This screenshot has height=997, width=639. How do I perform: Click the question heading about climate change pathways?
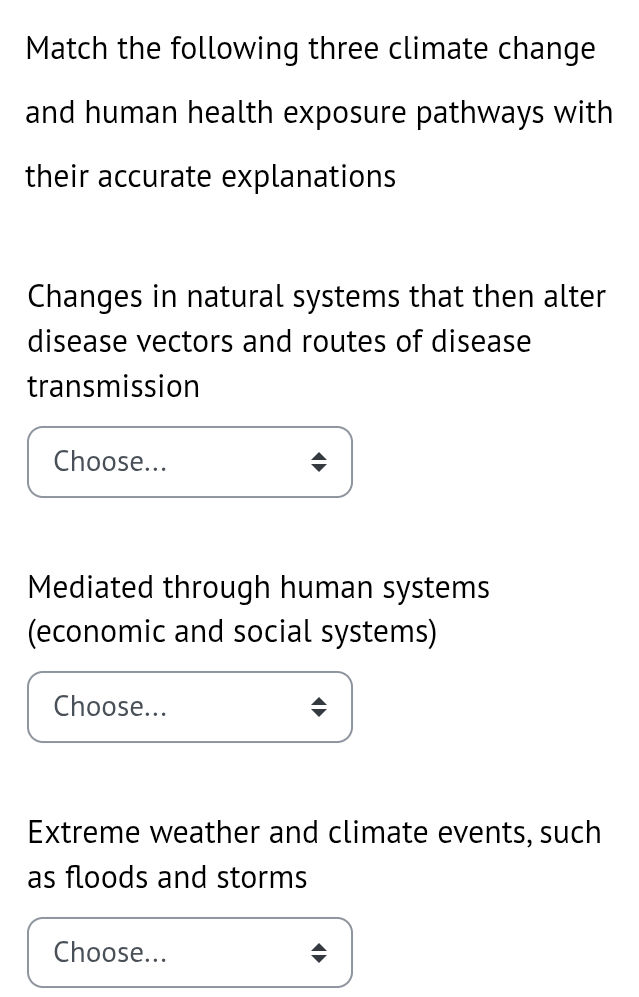pos(310,112)
